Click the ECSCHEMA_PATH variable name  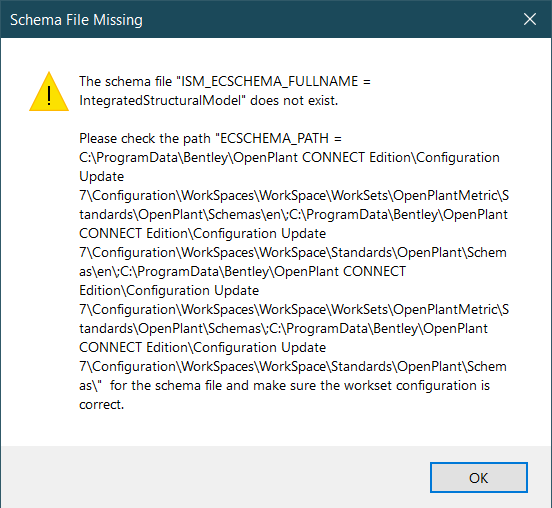click(274, 138)
